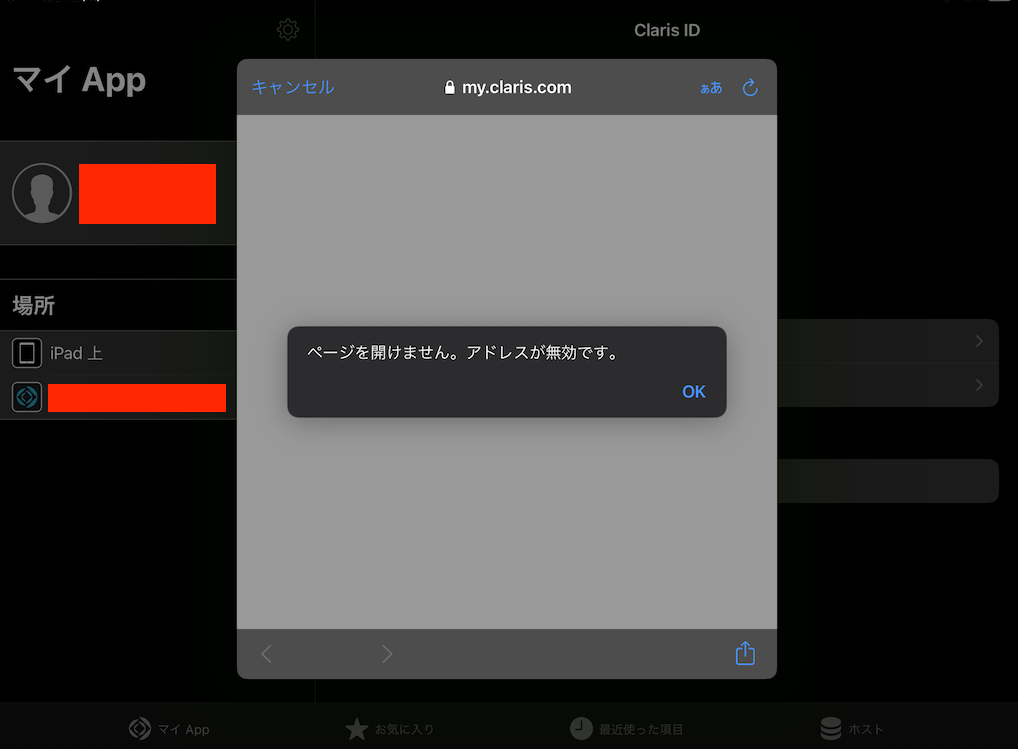
Task: Open the settings gear icon
Action: pos(288,29)
